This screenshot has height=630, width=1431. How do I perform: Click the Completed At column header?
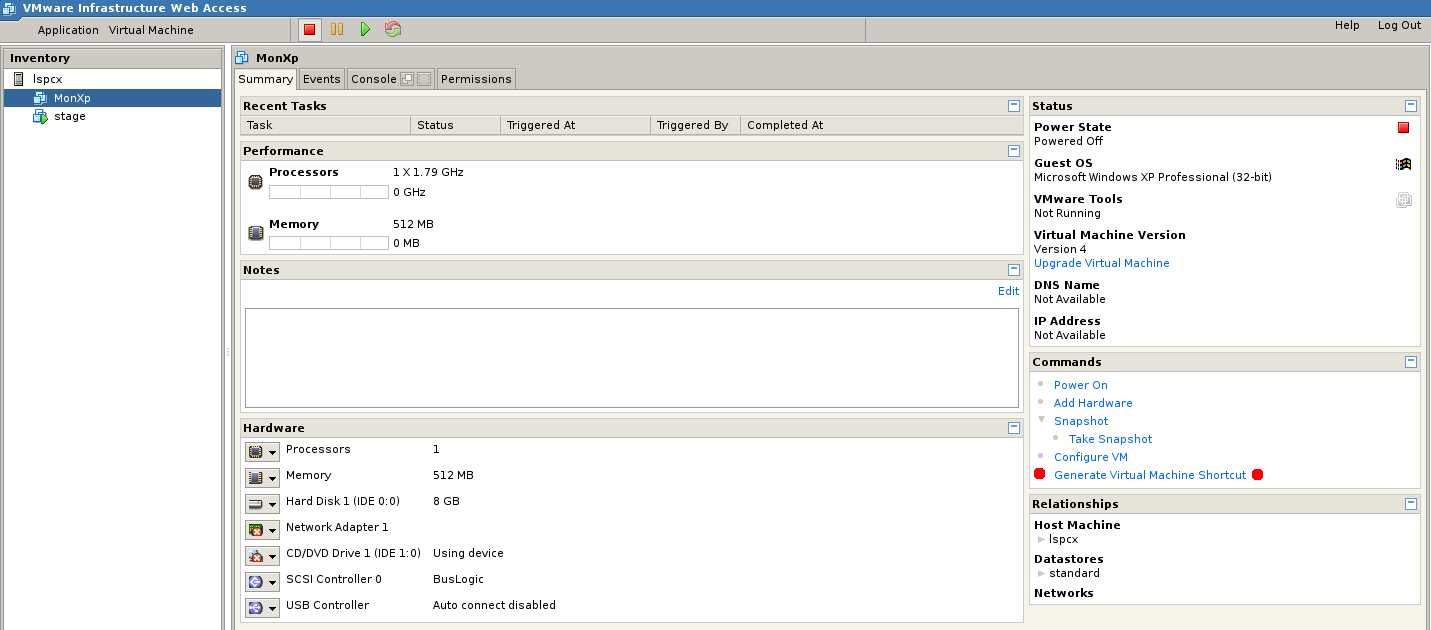pos(882,125)
